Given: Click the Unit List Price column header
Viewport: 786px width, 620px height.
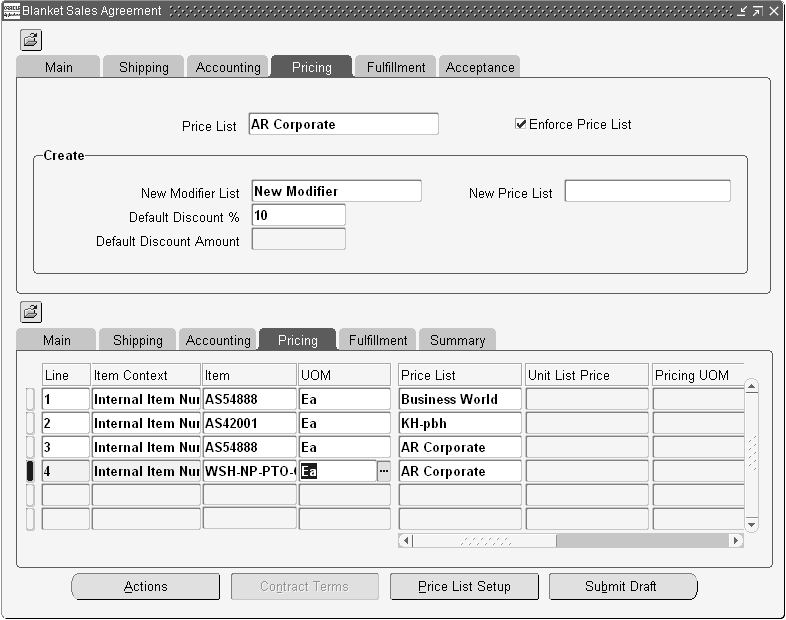Looking at the screenshot, I should click(586, 375).
